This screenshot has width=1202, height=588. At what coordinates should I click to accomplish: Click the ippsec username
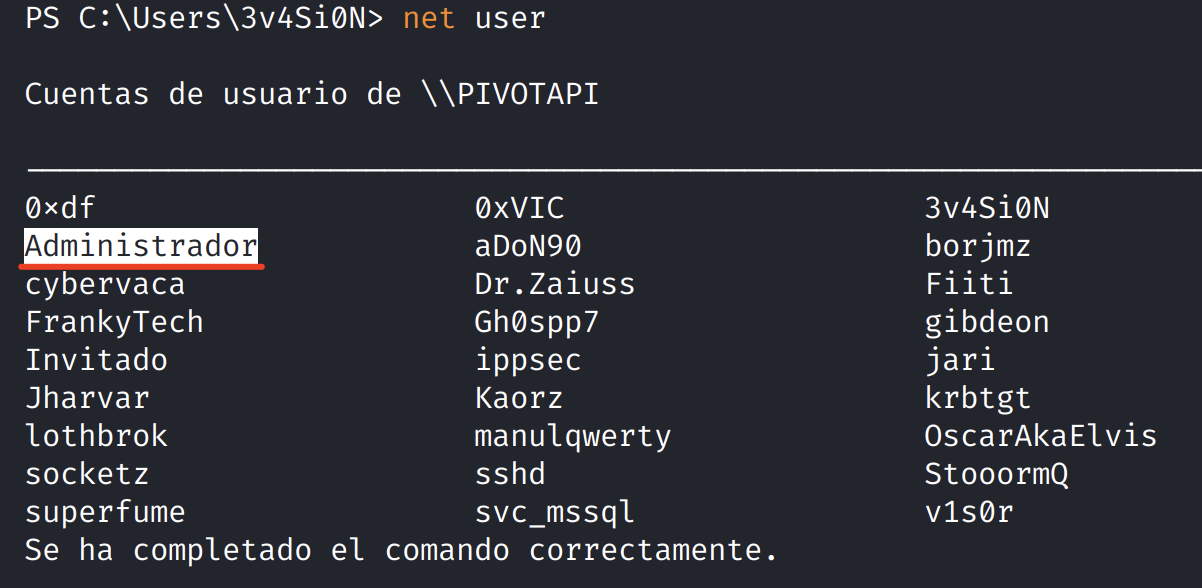coord(528,360)
